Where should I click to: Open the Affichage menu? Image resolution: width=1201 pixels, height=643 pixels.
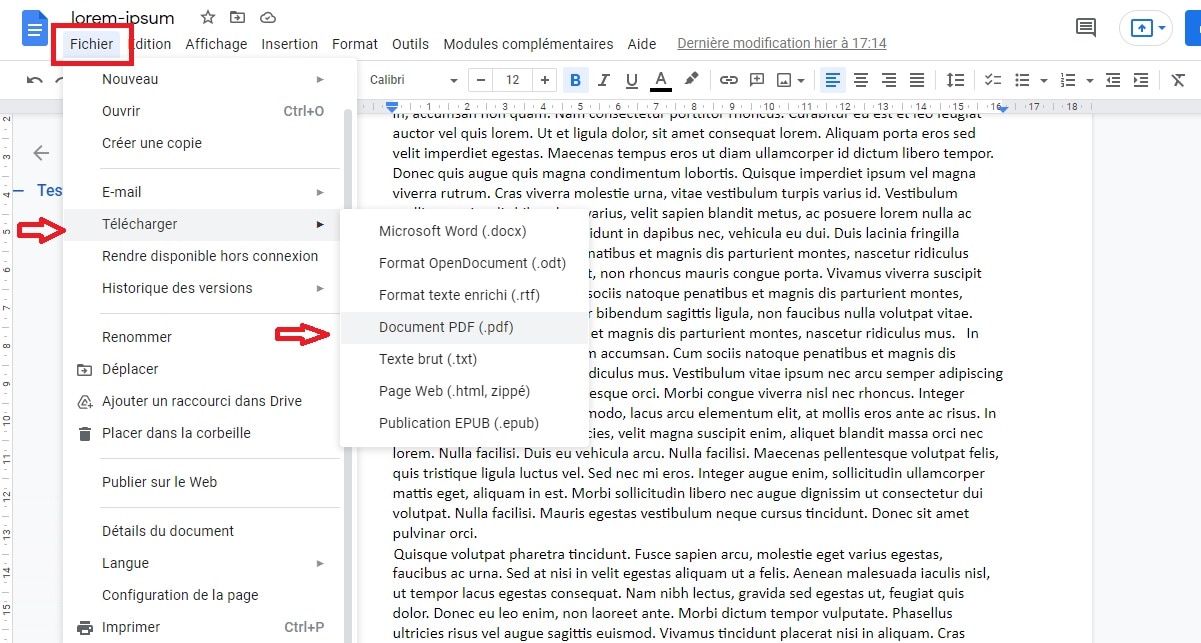point(216,44)
